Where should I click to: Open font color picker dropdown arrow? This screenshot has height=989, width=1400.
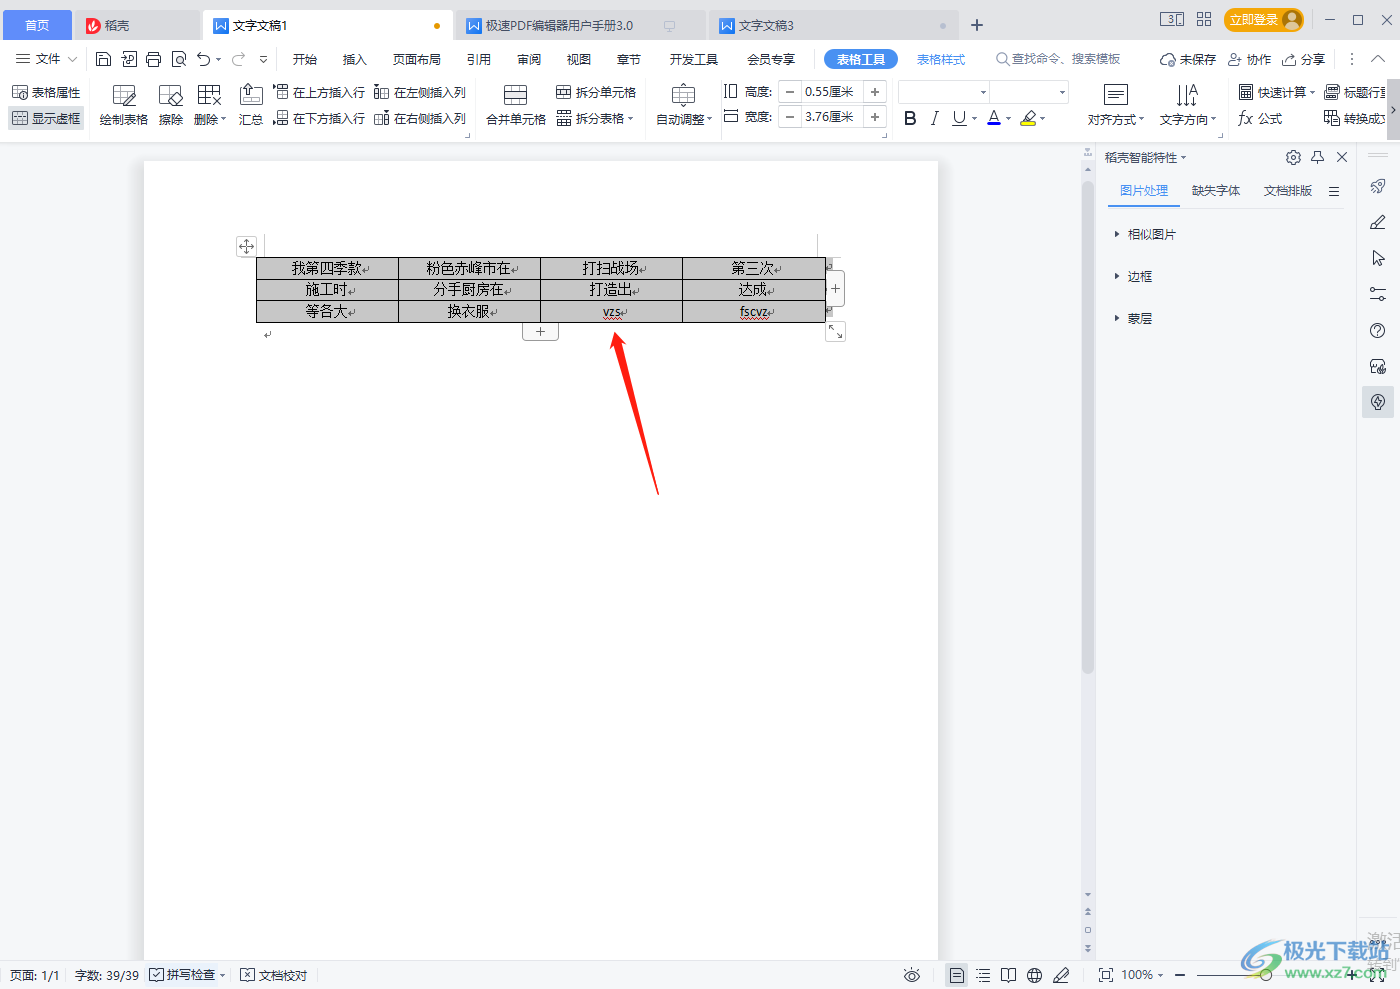coord(1009,119)
